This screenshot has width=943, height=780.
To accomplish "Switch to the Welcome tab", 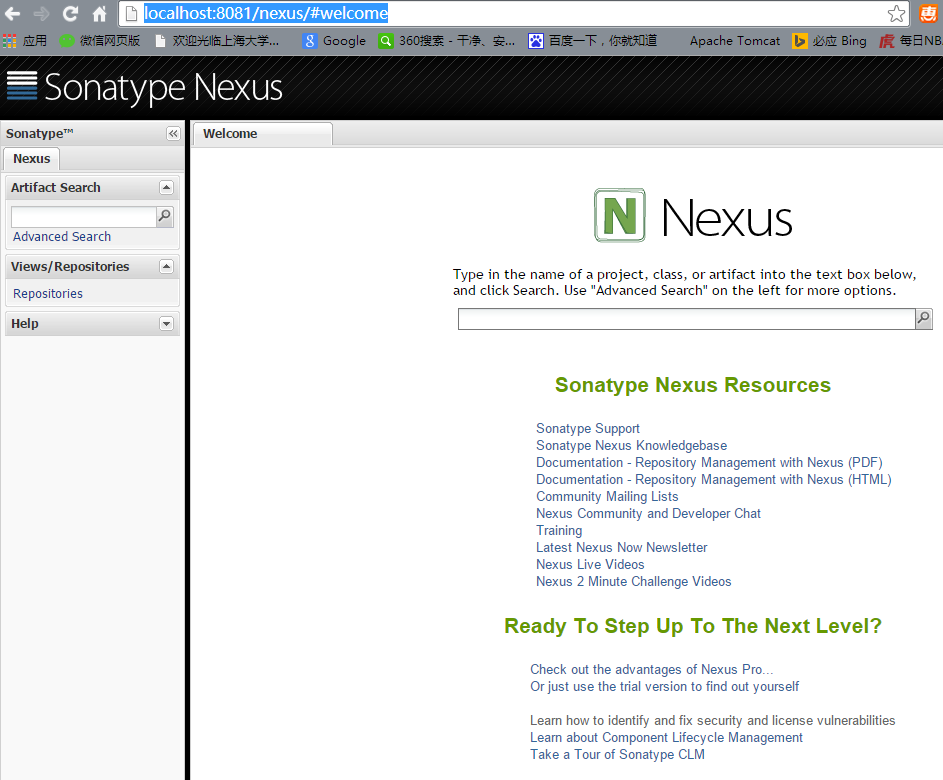I will tap(230, 133).
